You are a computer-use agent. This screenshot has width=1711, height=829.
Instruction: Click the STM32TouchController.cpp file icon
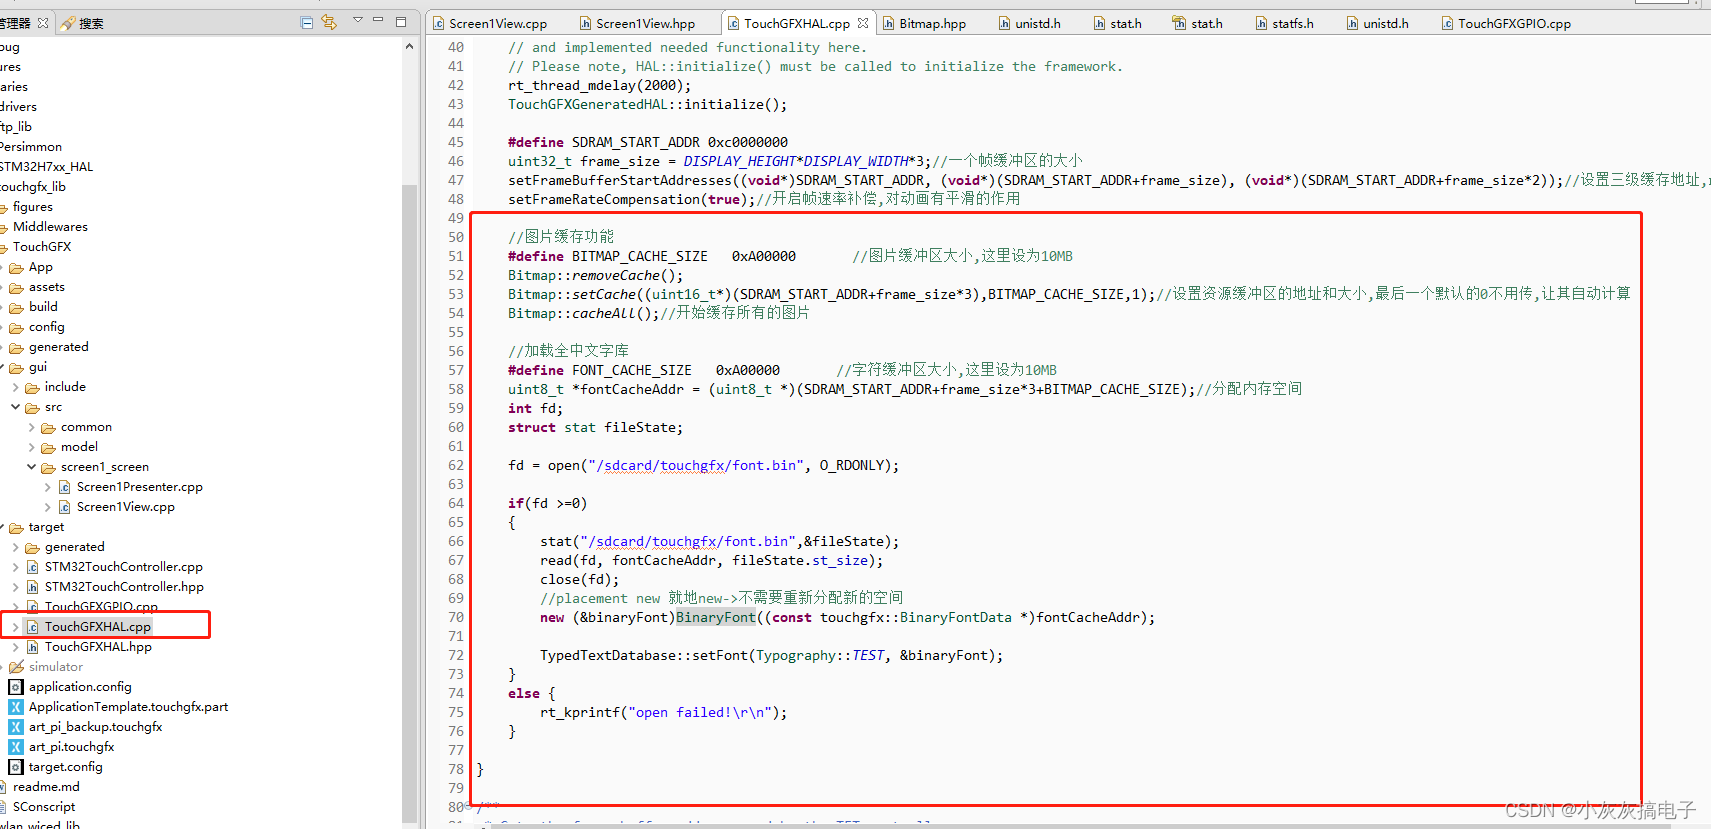click(32, 567)
